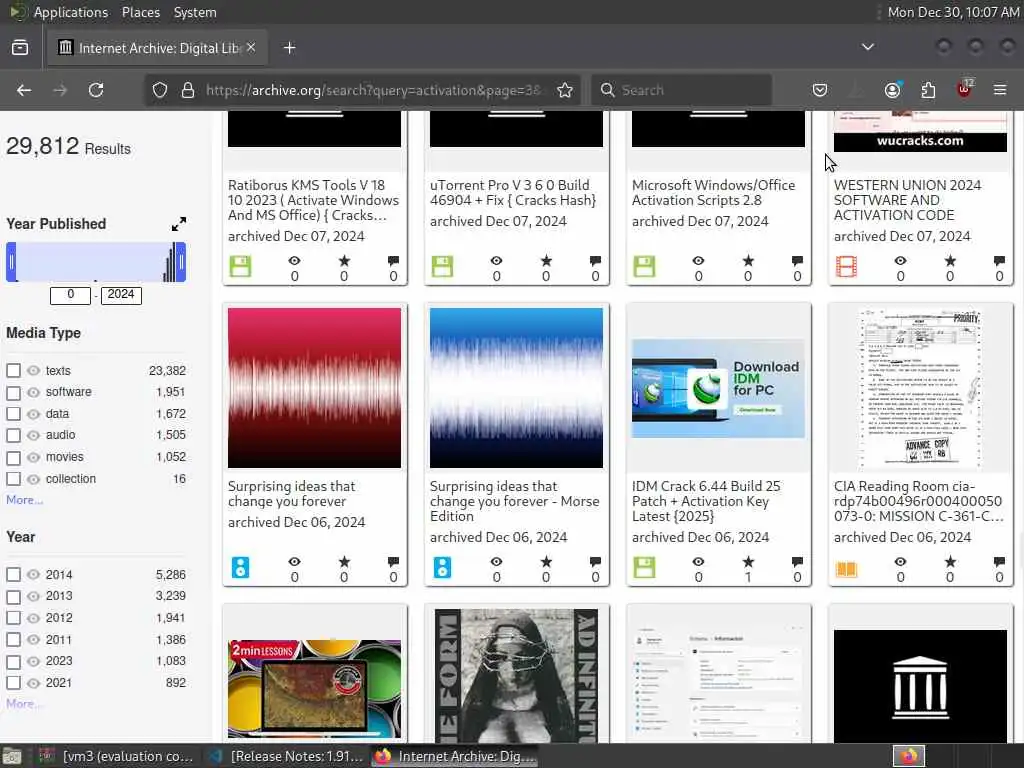Check the audio media type
The width and height of the screenshot is (1024, 768).
coord(14,436)
